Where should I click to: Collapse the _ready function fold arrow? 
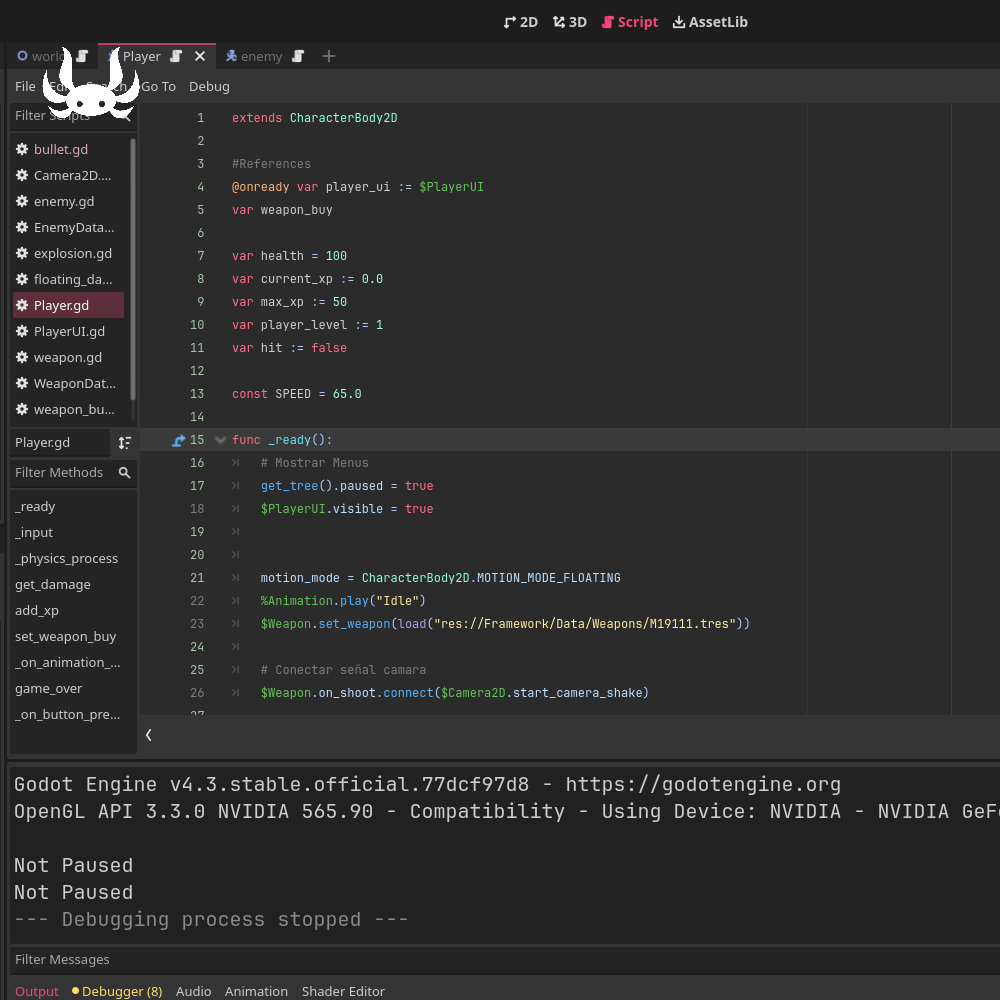[x=220, y=440]
